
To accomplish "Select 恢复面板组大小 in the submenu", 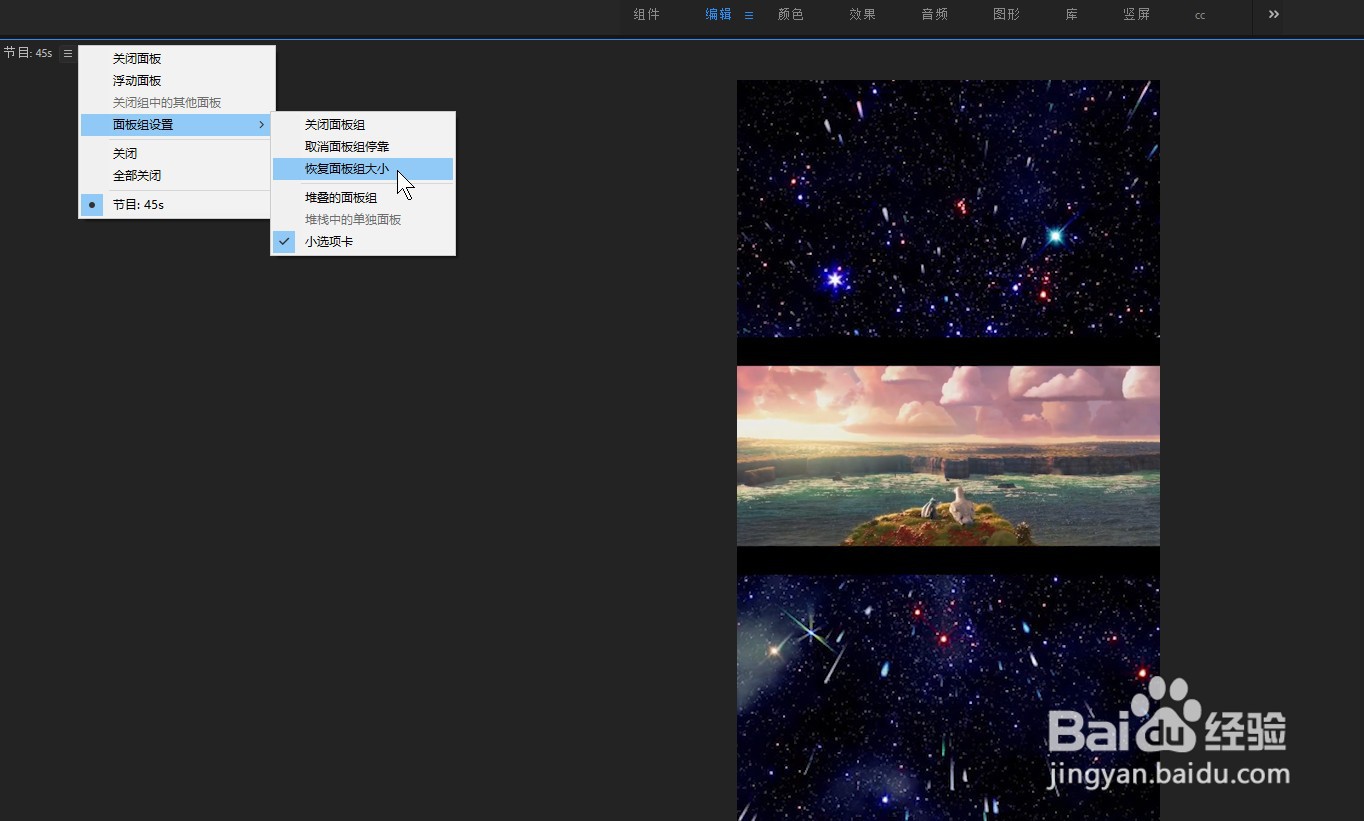I will click(363, 169).
